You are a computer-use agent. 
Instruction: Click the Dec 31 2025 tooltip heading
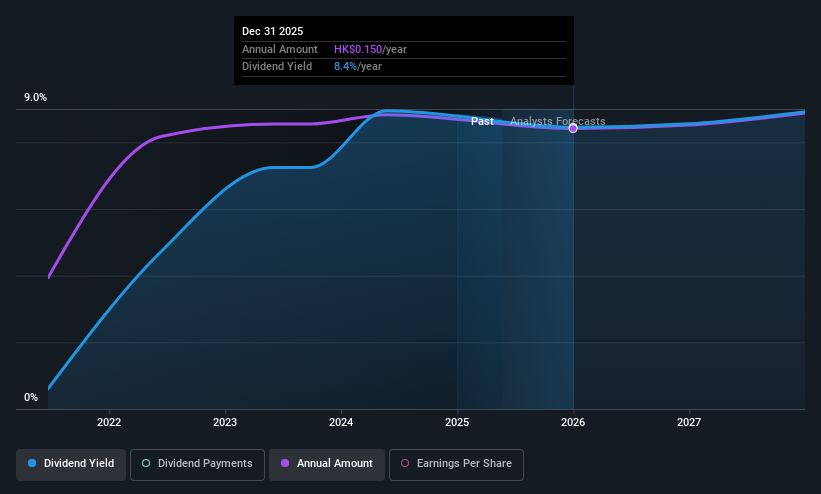[x=272, y=31]
